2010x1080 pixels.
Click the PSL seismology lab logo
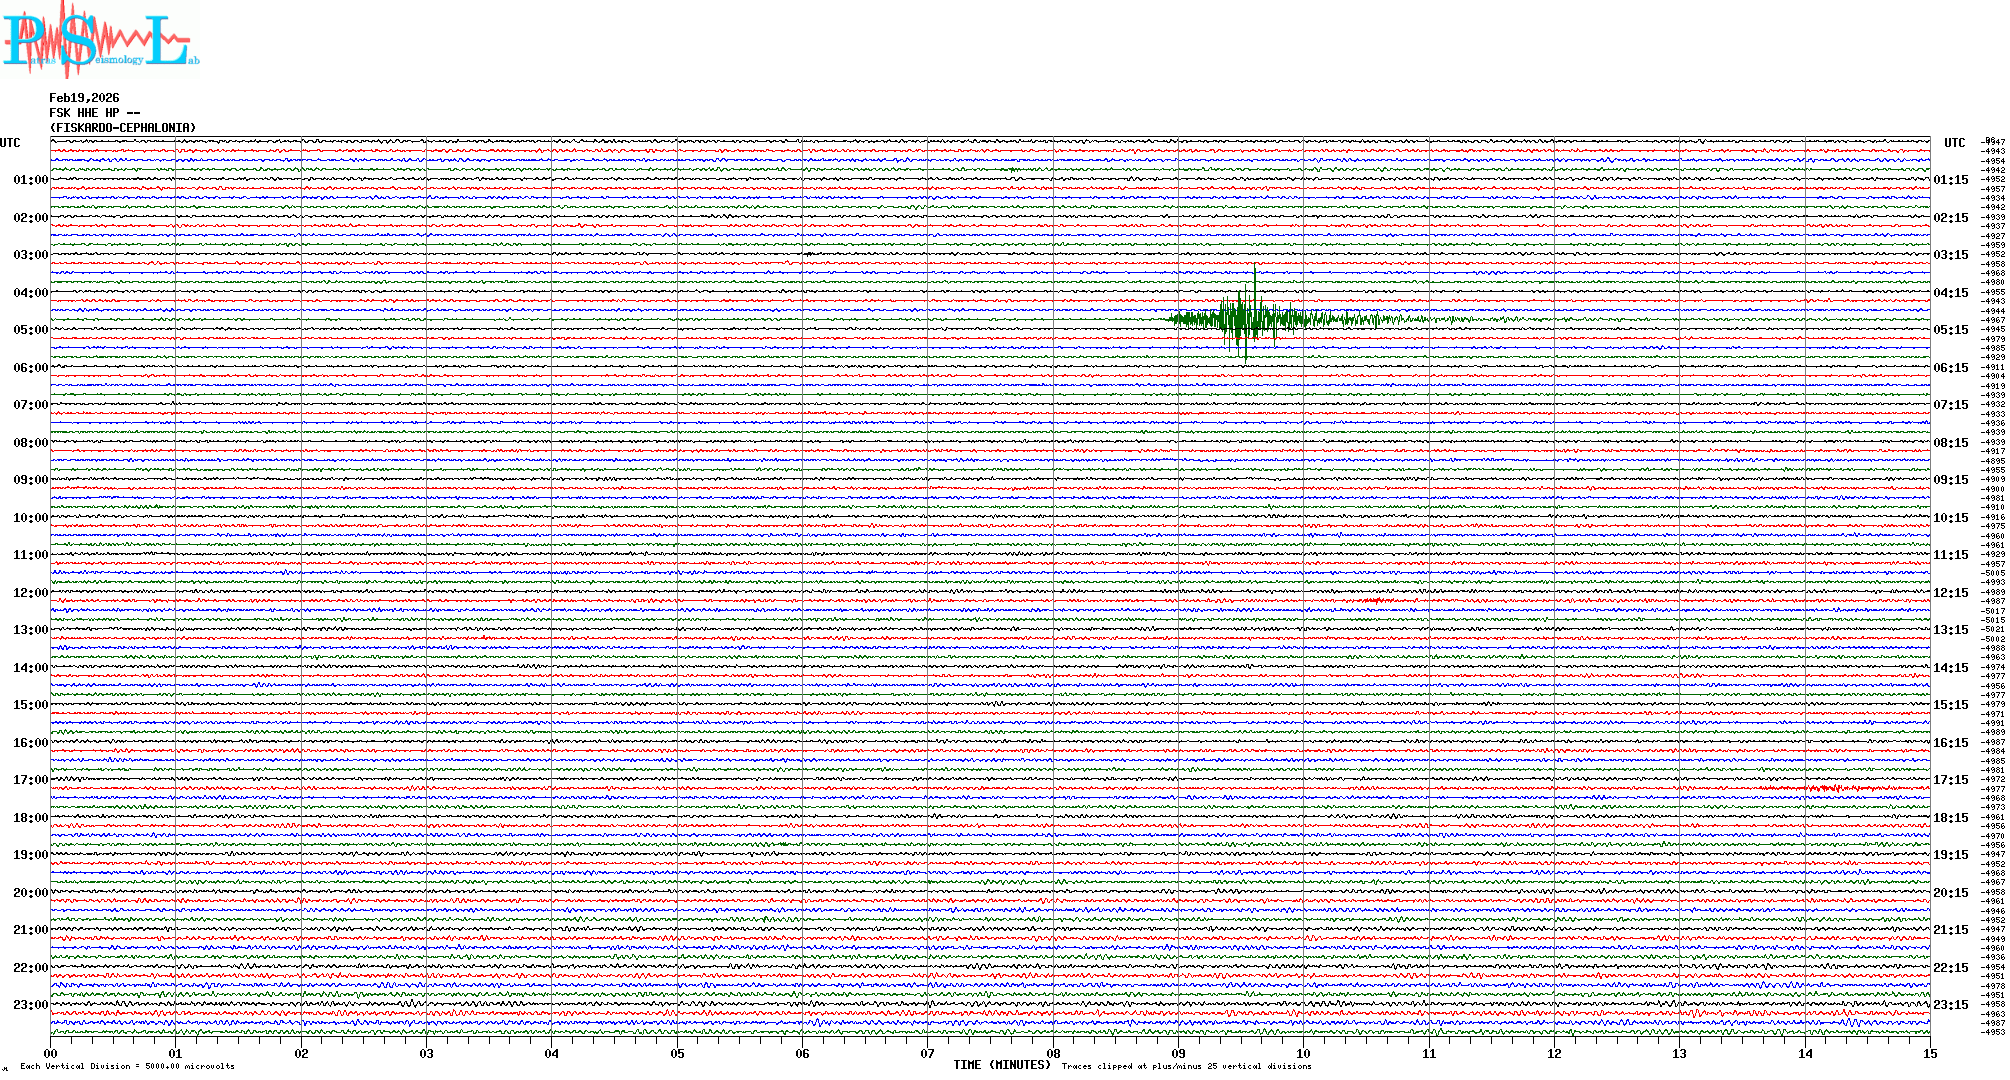(x=100, y=38)
